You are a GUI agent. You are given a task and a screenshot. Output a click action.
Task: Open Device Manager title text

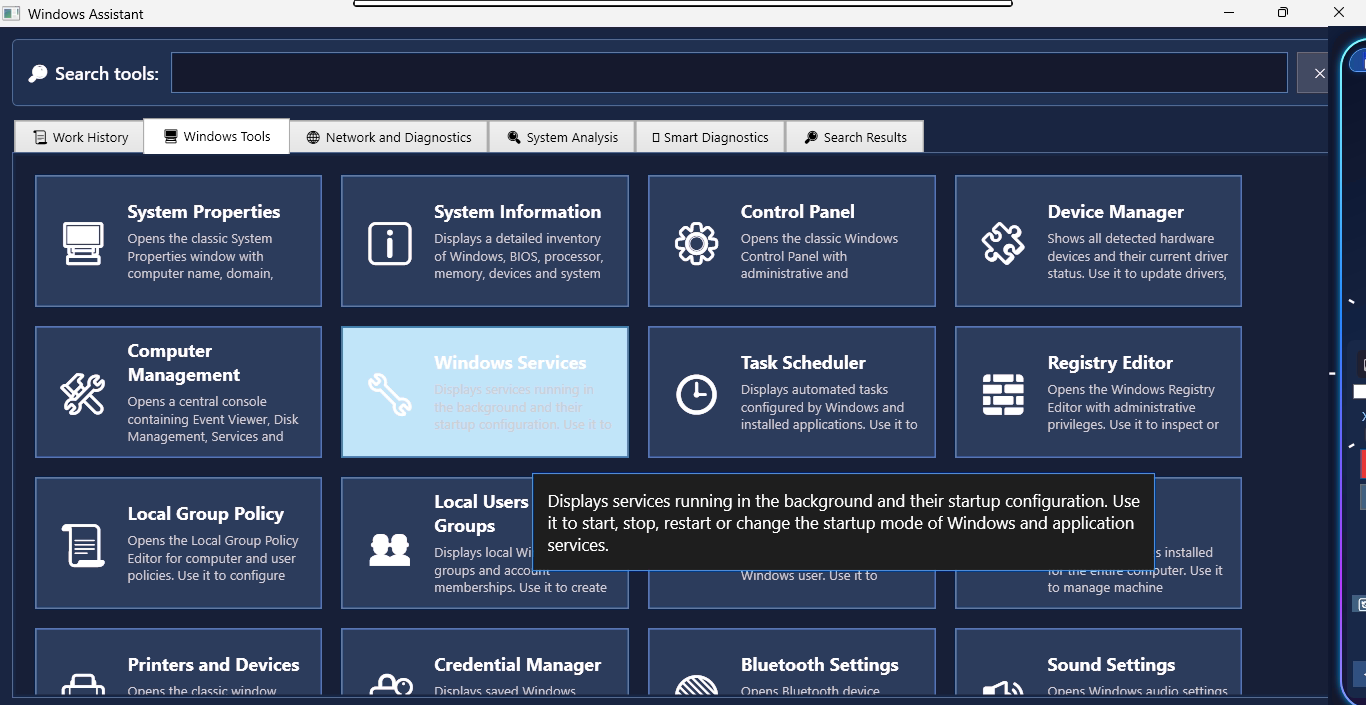point(1115,212)
